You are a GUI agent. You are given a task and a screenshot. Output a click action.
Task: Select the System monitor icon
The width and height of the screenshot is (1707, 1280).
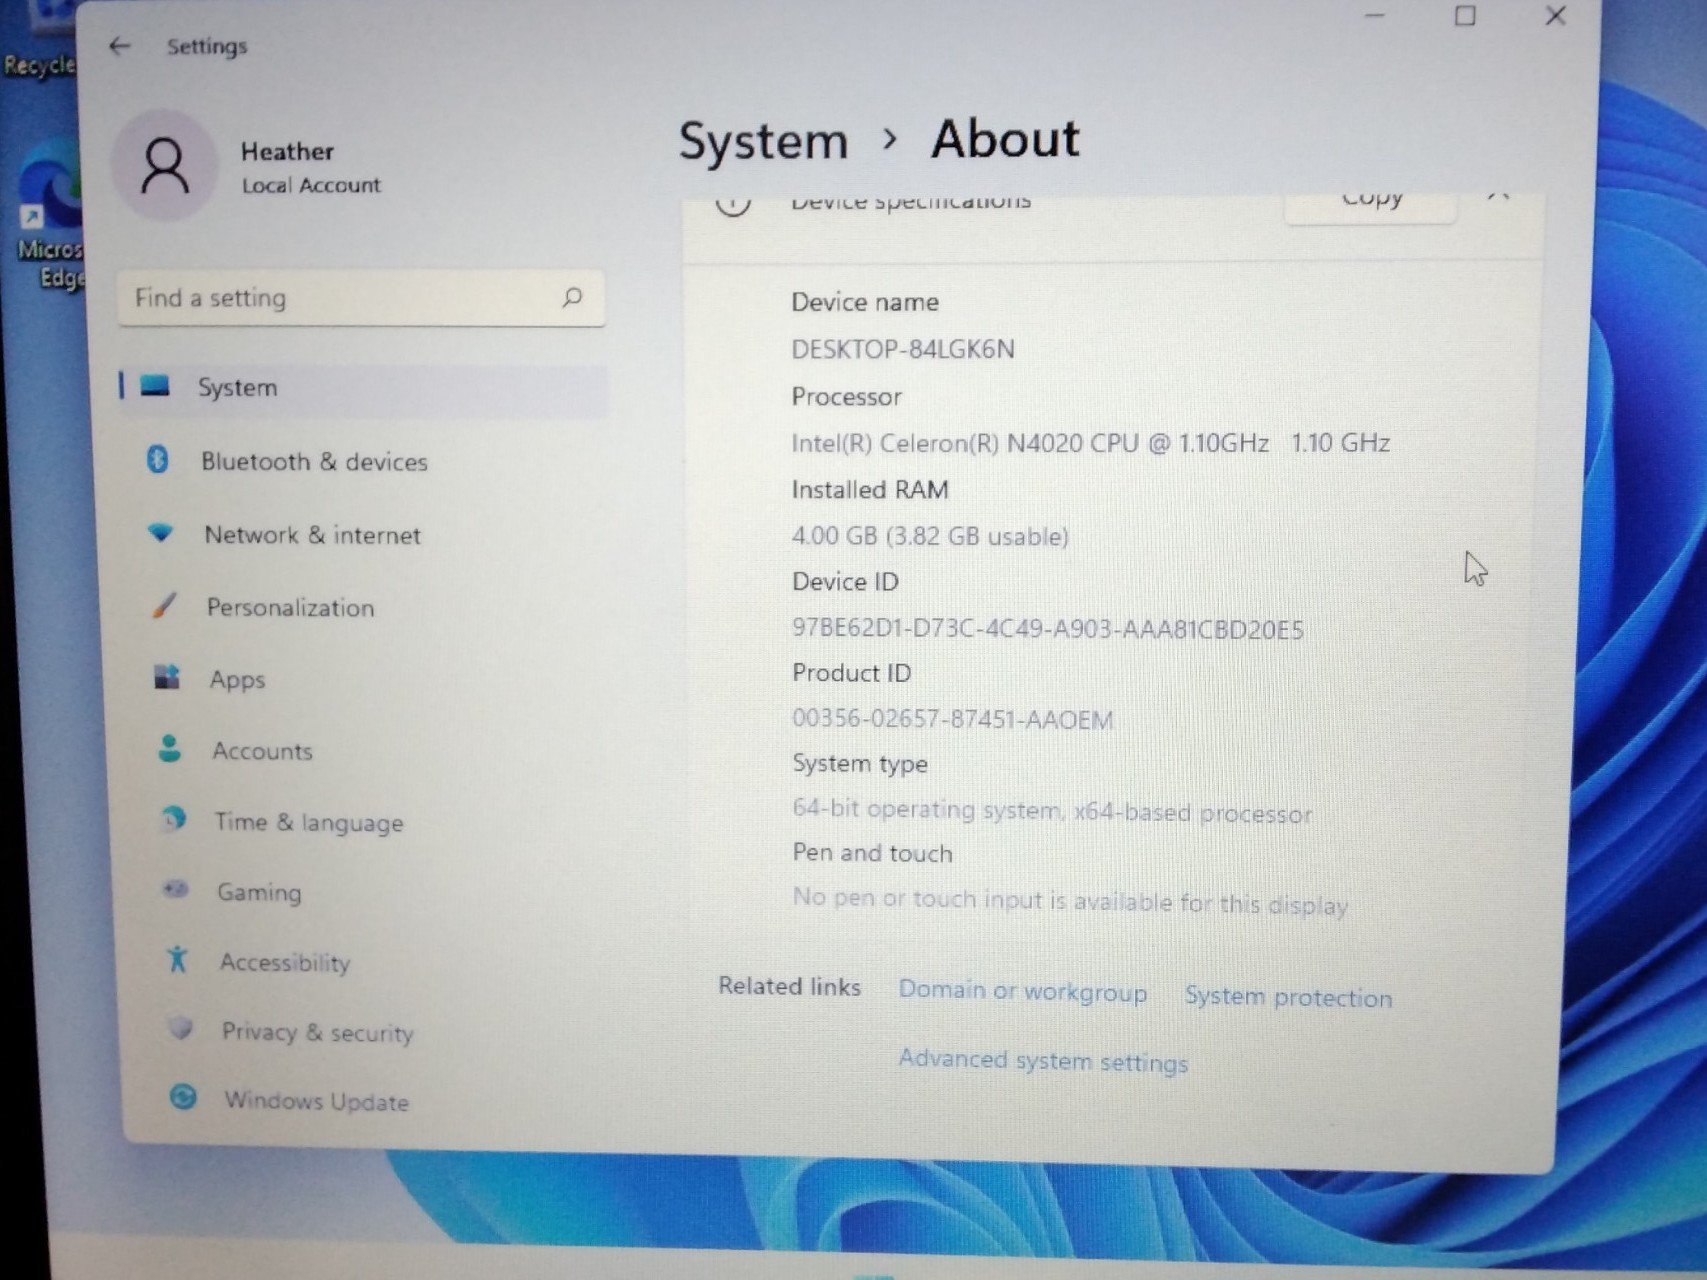(155, 386)
